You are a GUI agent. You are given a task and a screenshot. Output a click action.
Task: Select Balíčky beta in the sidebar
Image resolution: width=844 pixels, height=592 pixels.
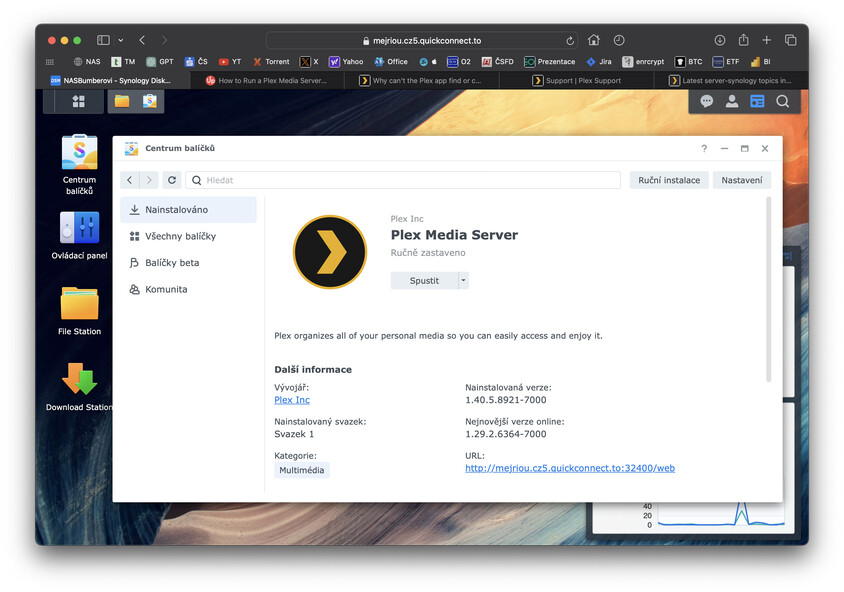[188, 263]
